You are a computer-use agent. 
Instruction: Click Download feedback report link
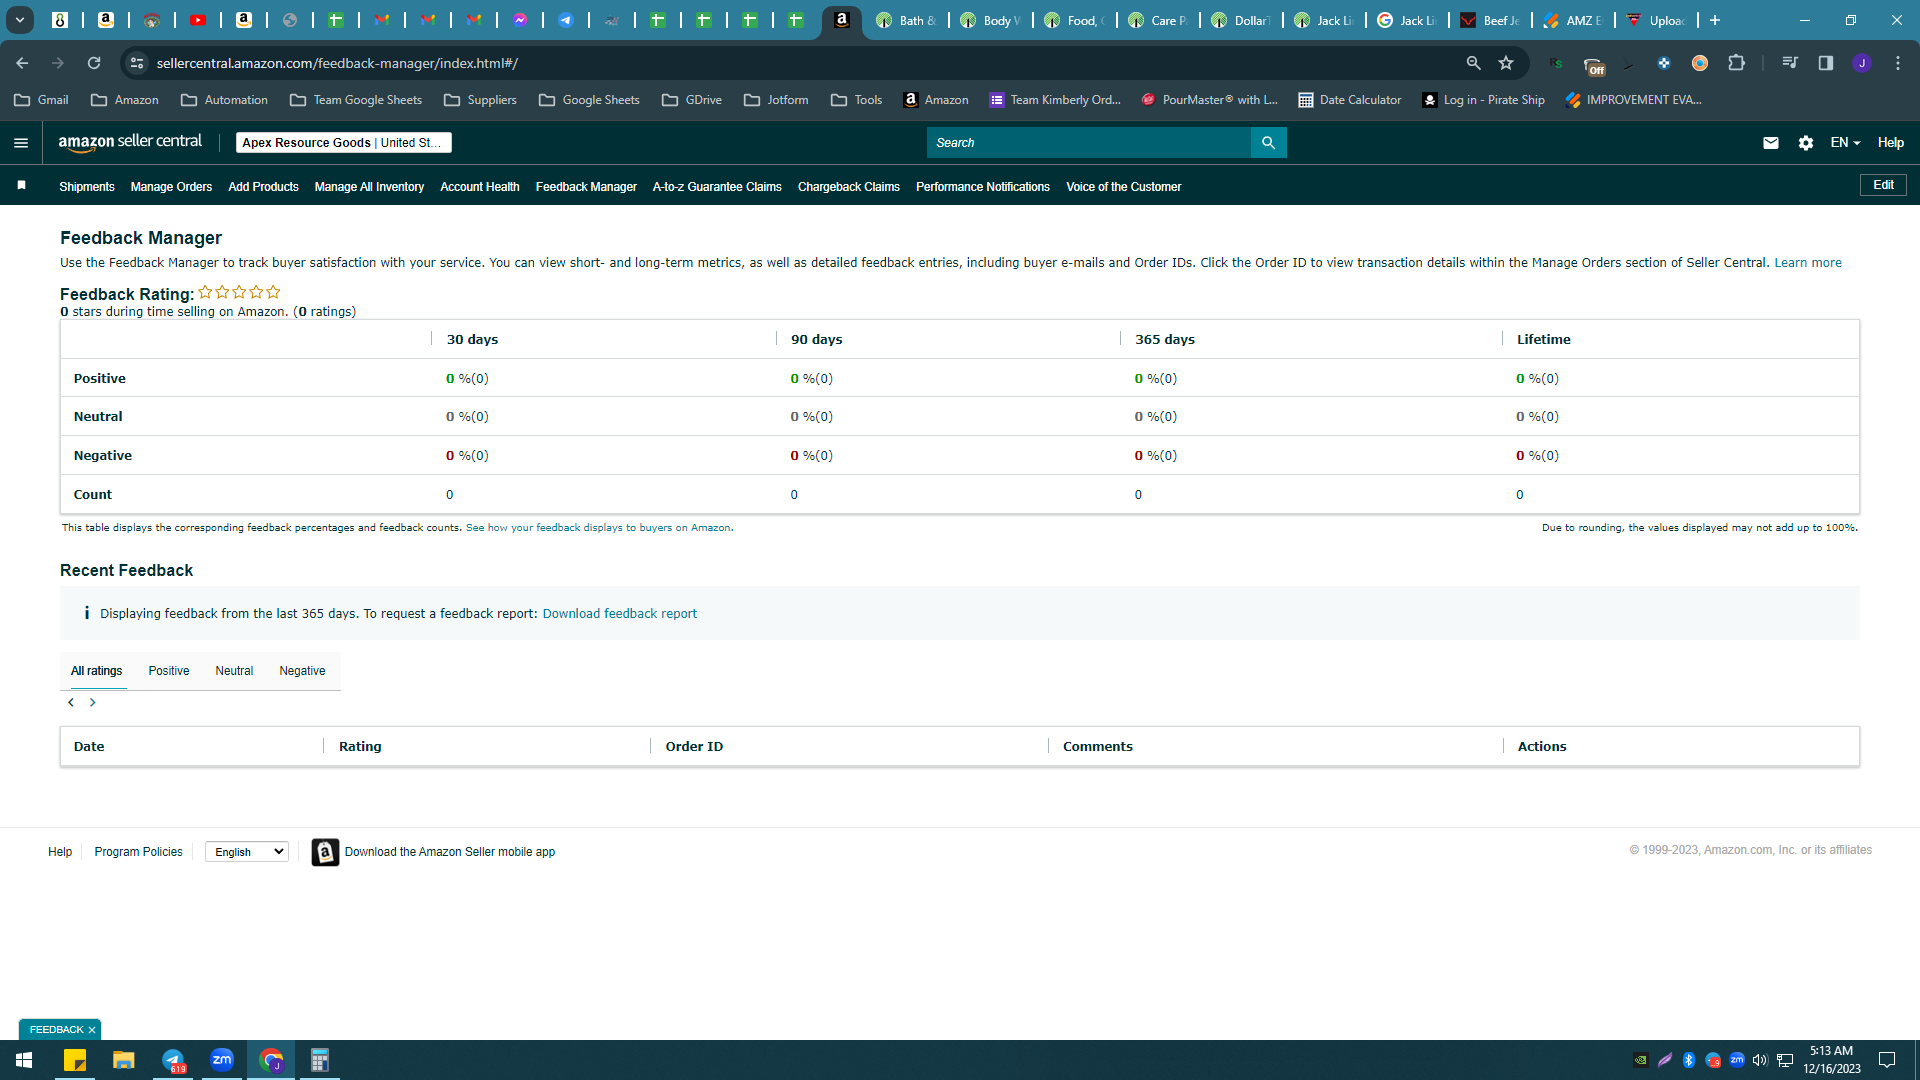tap(620, 614)
